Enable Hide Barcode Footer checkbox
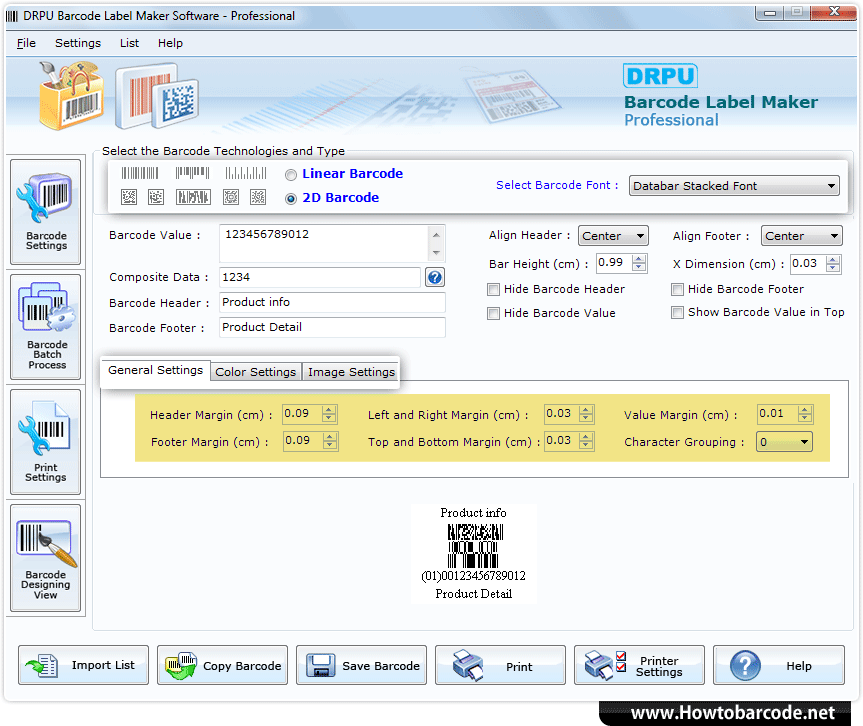Viewport: 863px width, 726px height. [x=678, y=290]
